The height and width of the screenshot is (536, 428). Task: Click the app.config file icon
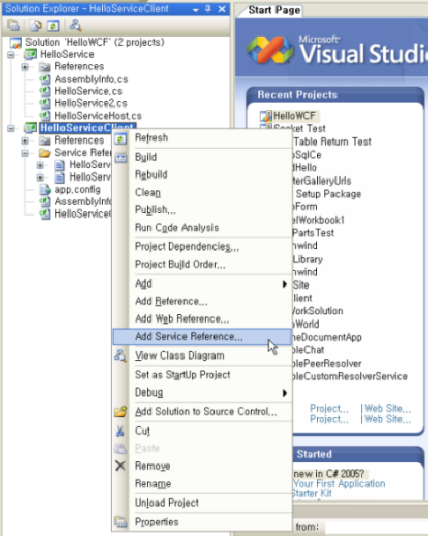click(44, 189)
